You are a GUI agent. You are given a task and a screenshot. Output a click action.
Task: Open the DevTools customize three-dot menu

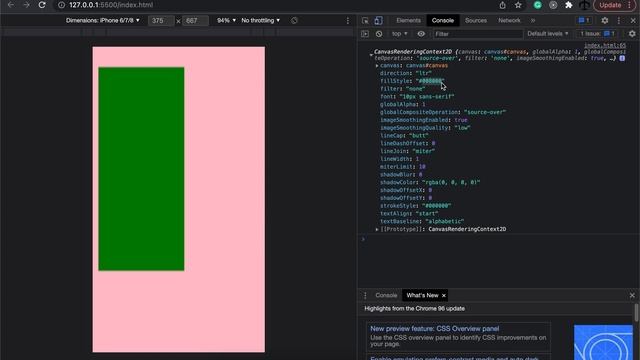pyautogui.click(x=619, y=20)
